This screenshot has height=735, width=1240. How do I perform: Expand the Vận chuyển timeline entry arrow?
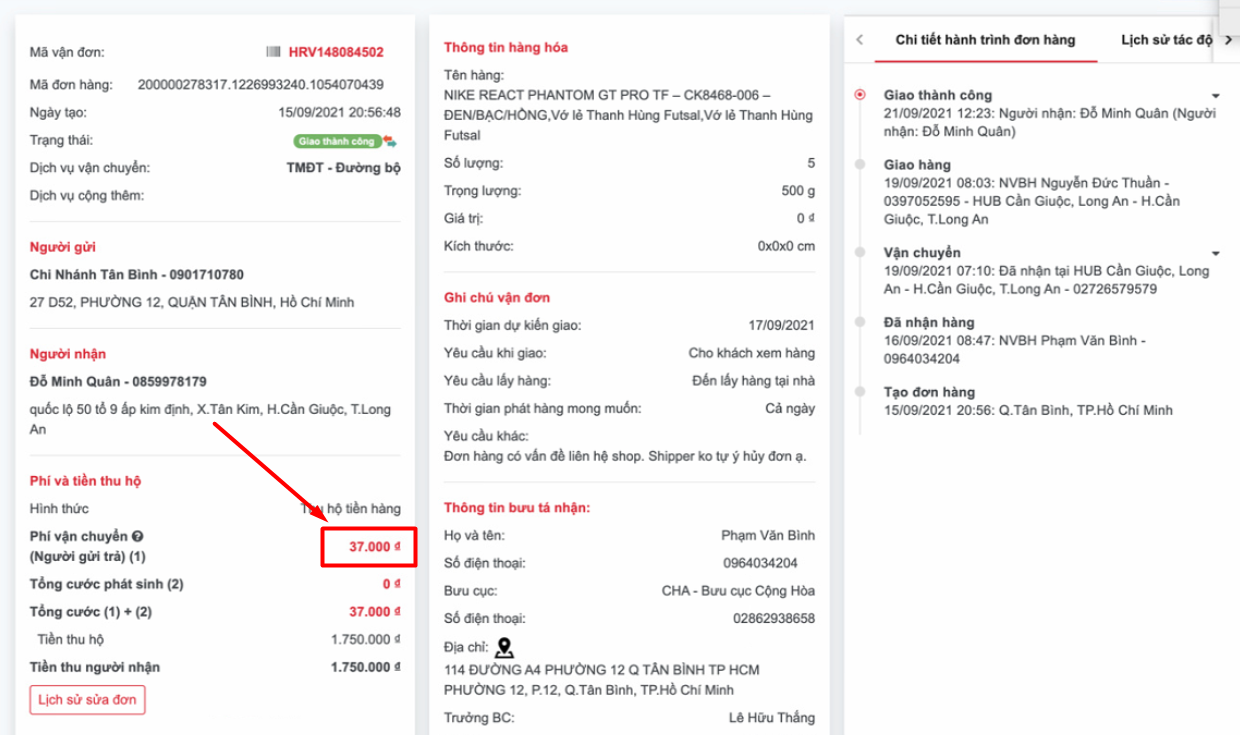click(1216, 254)
